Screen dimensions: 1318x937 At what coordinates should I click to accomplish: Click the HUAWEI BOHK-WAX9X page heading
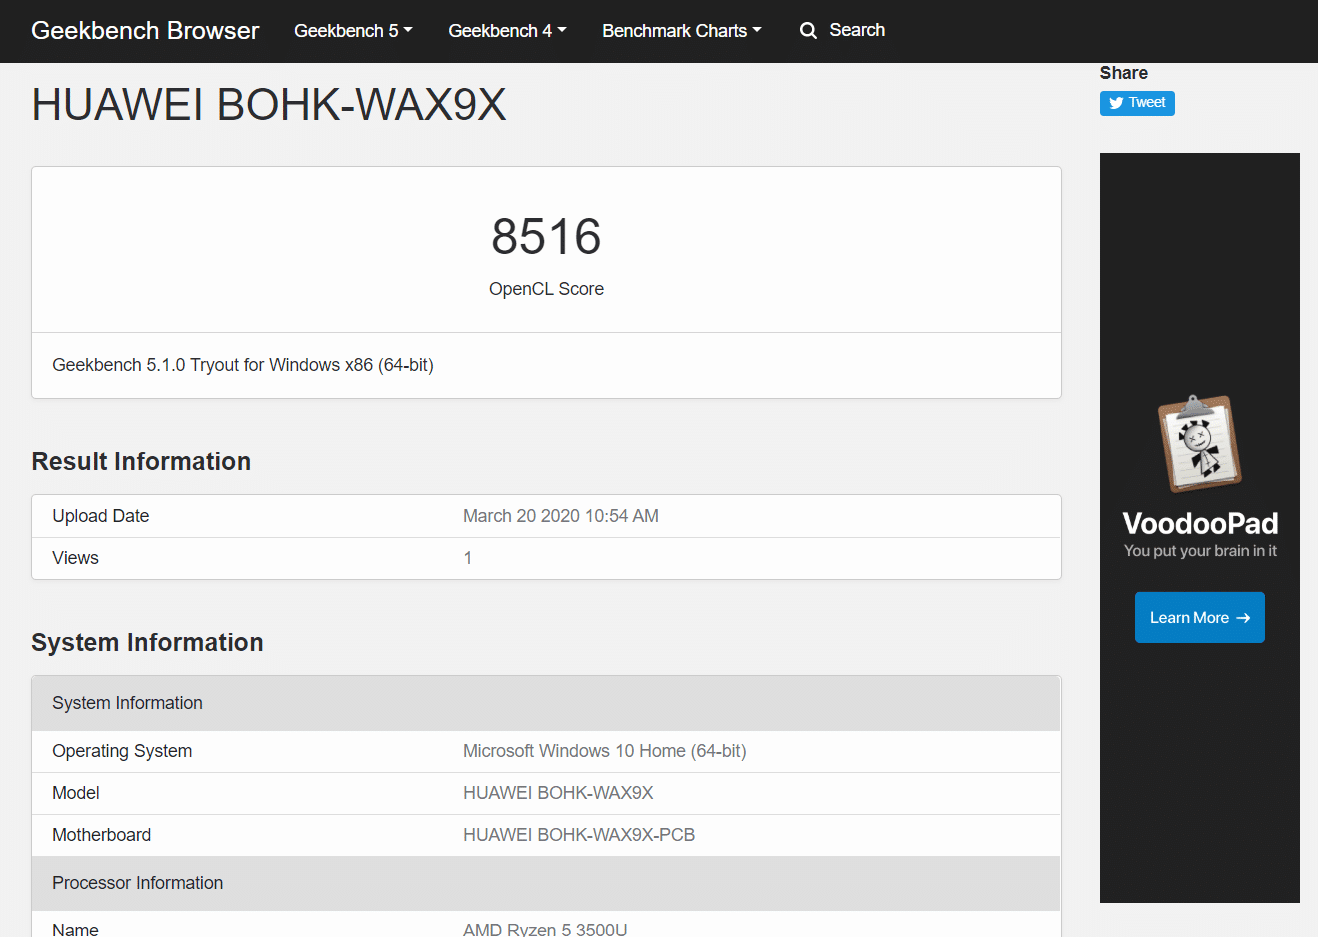coord(268,105)
